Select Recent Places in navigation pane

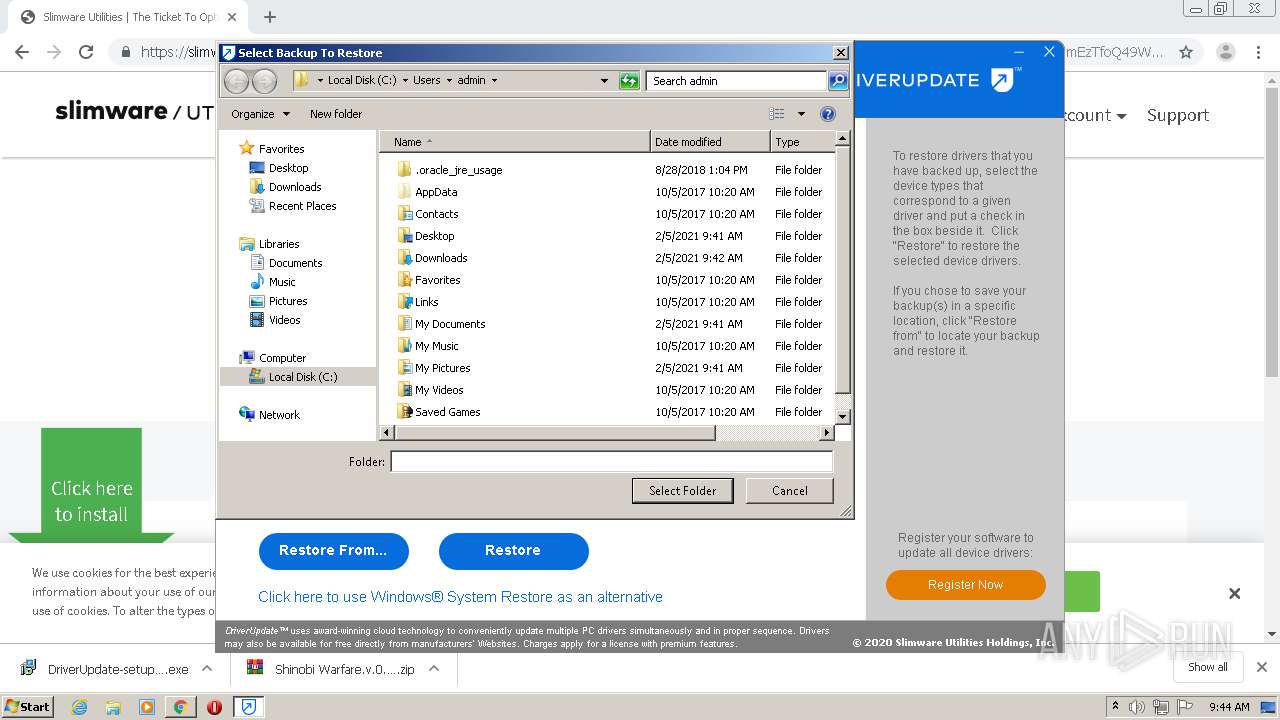(302, 206)
